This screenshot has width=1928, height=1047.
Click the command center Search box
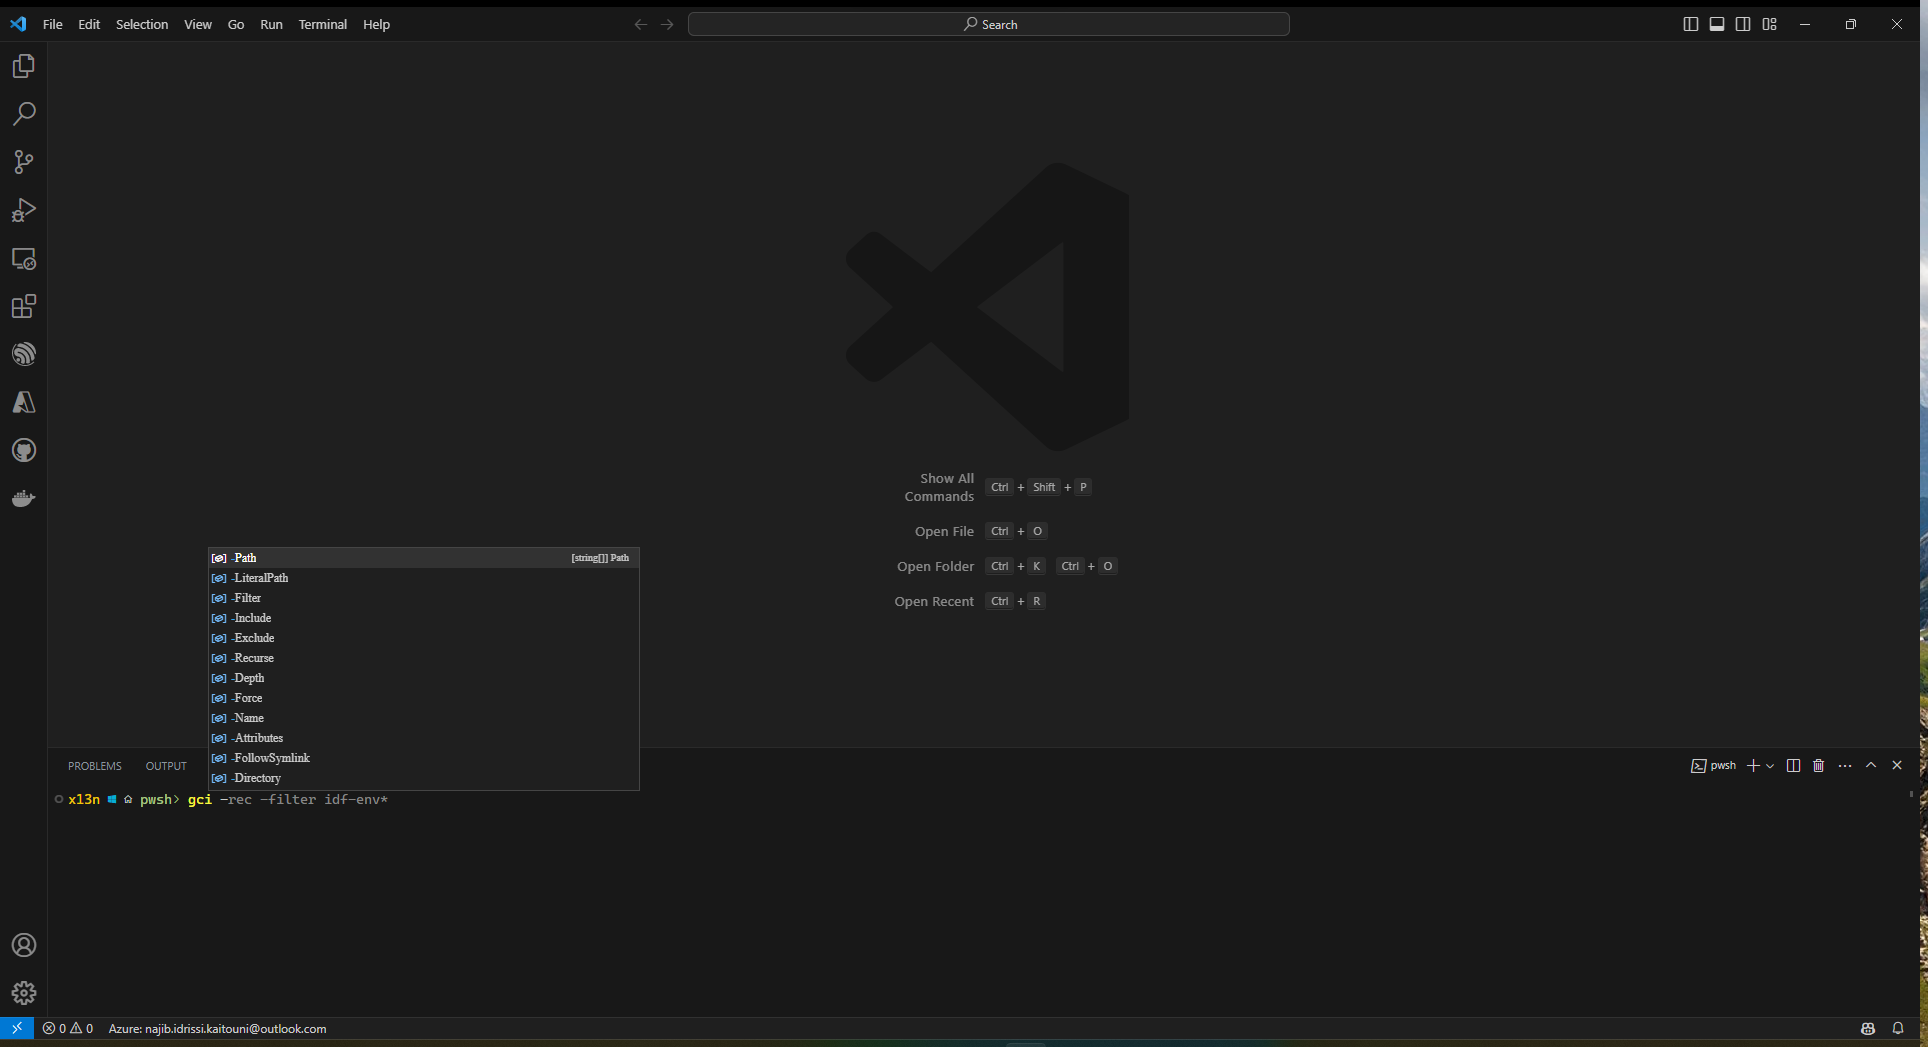click(989, 24)
